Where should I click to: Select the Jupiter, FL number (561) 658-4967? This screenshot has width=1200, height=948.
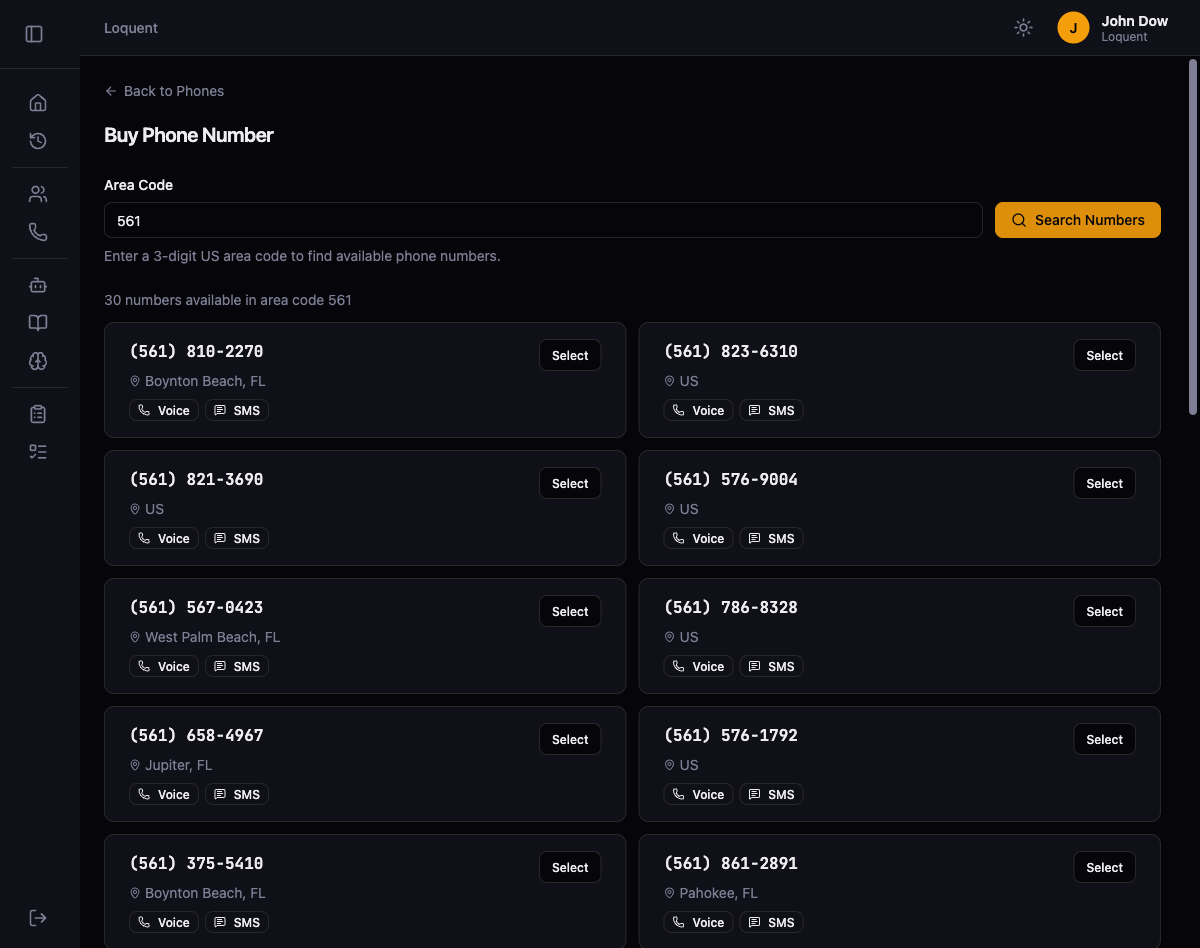coord(570,740)
